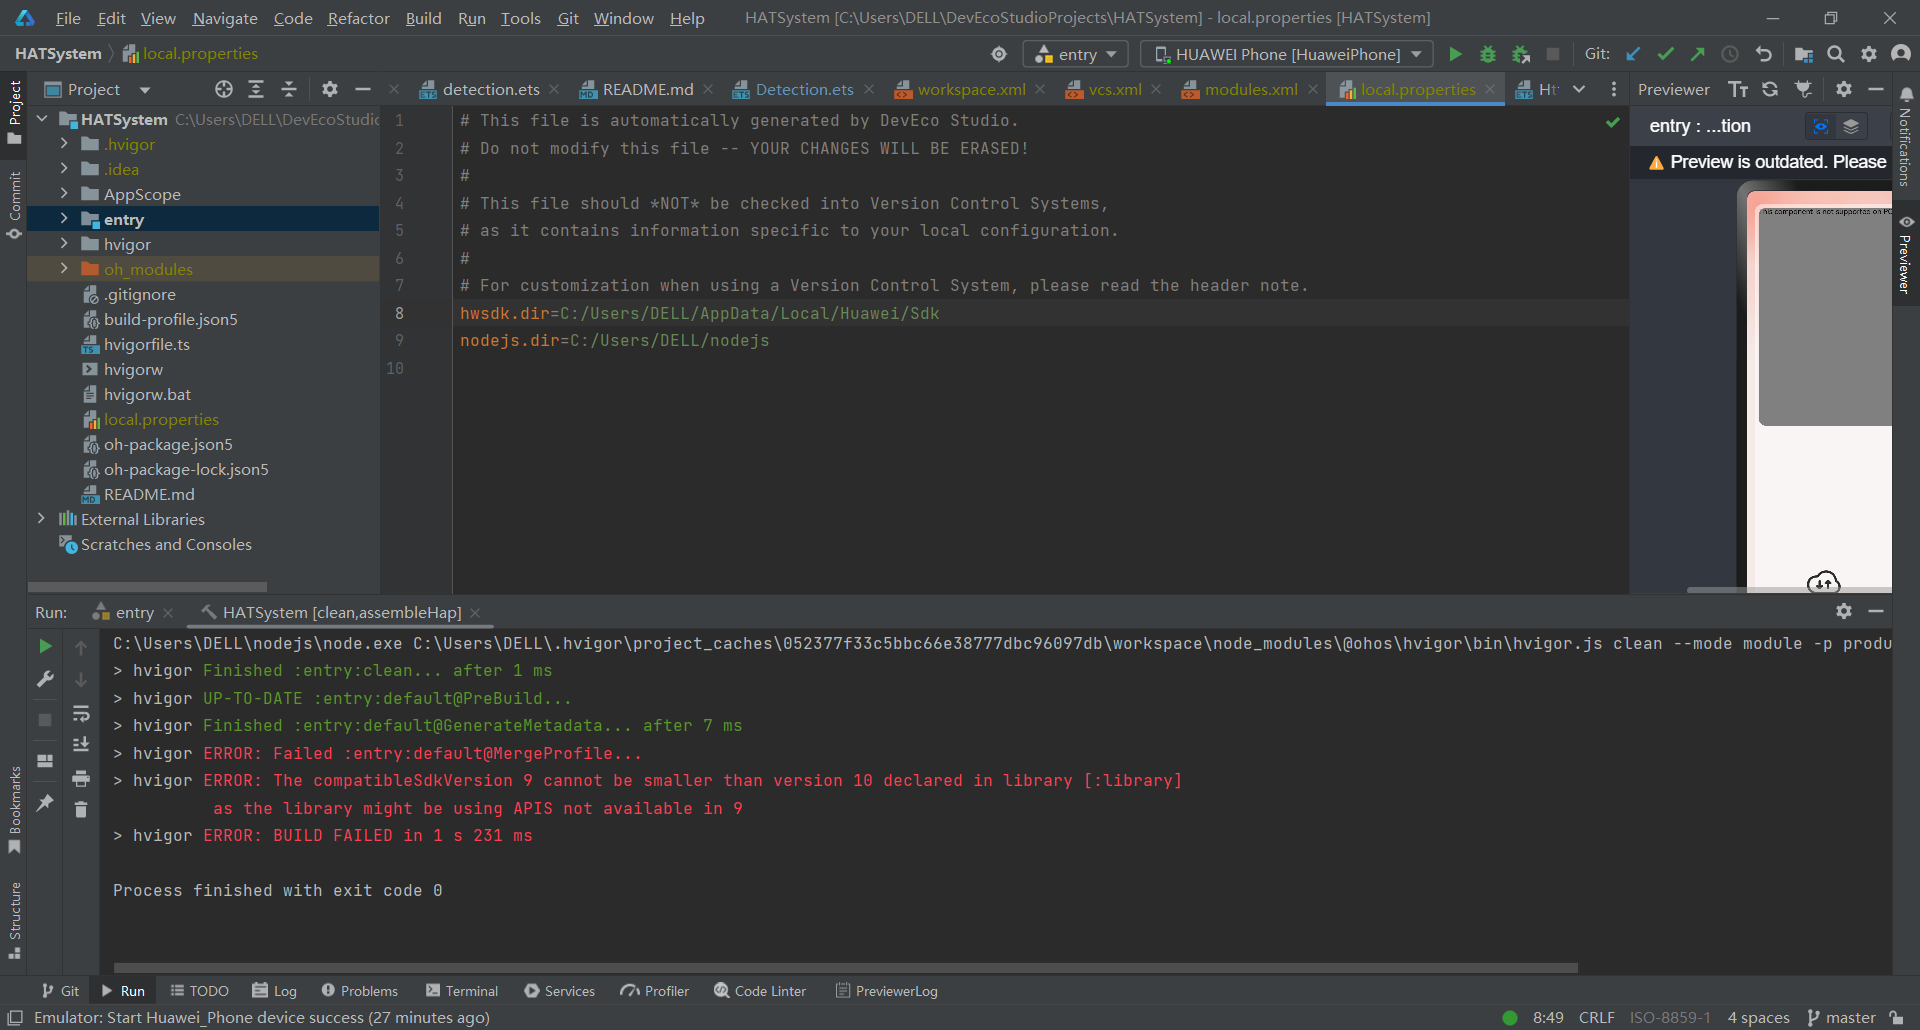The width and height of the screenshot is (1920, 1030).
Task: Expand External Libraries node
Action: [41, 519]
